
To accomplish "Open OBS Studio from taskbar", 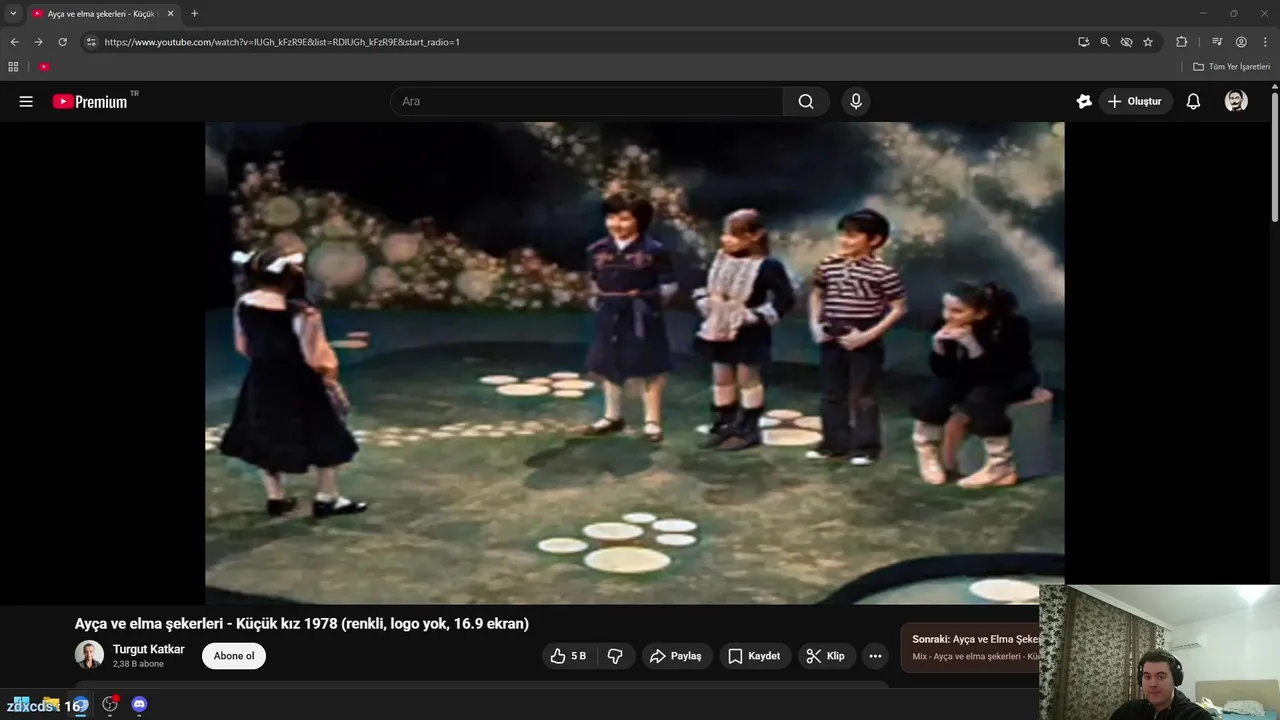I will coord(110,705).
